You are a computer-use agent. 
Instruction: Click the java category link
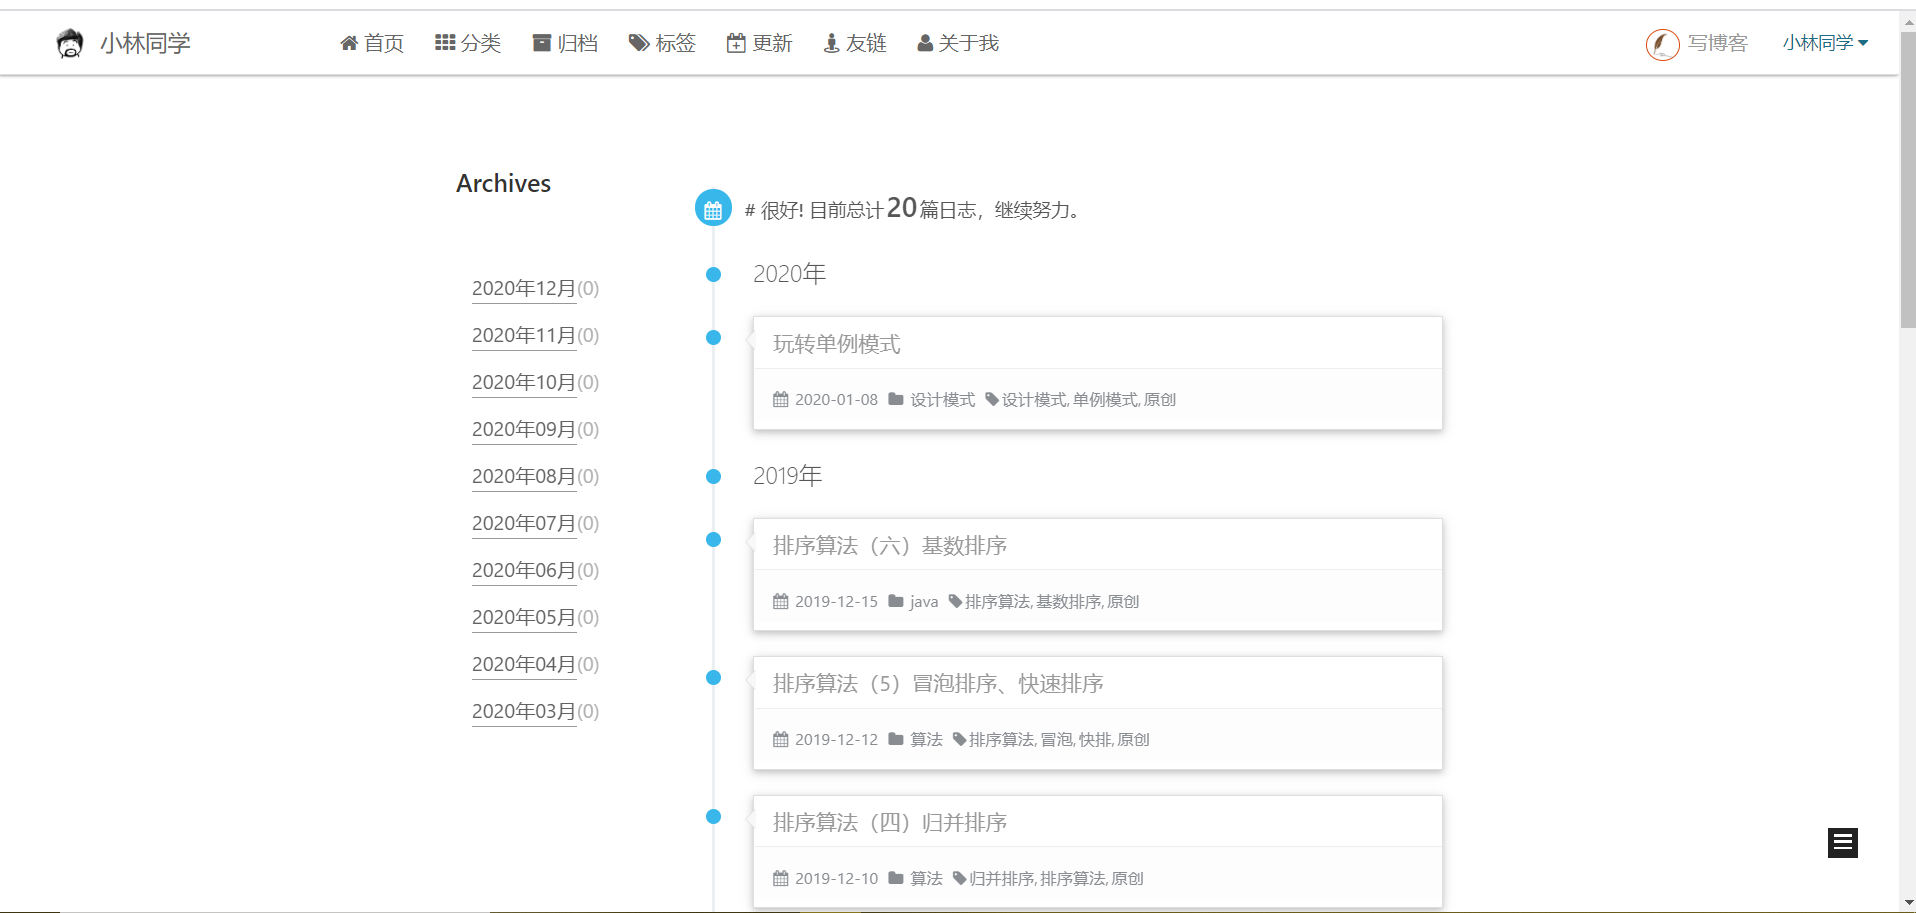pos(924,602)
